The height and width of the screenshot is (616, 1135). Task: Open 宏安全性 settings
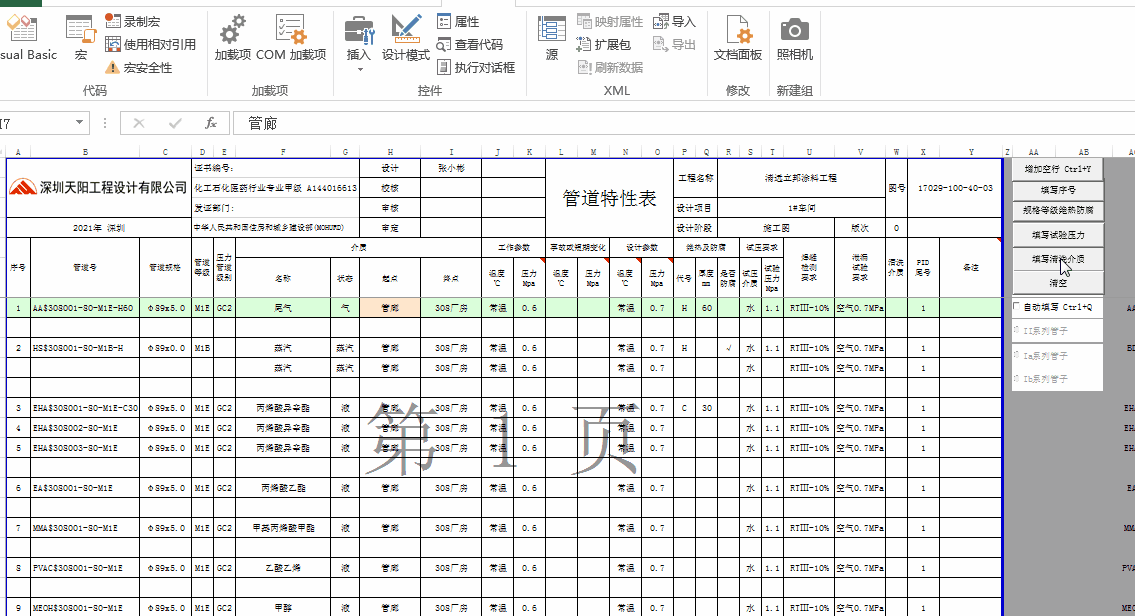[139, 67]
